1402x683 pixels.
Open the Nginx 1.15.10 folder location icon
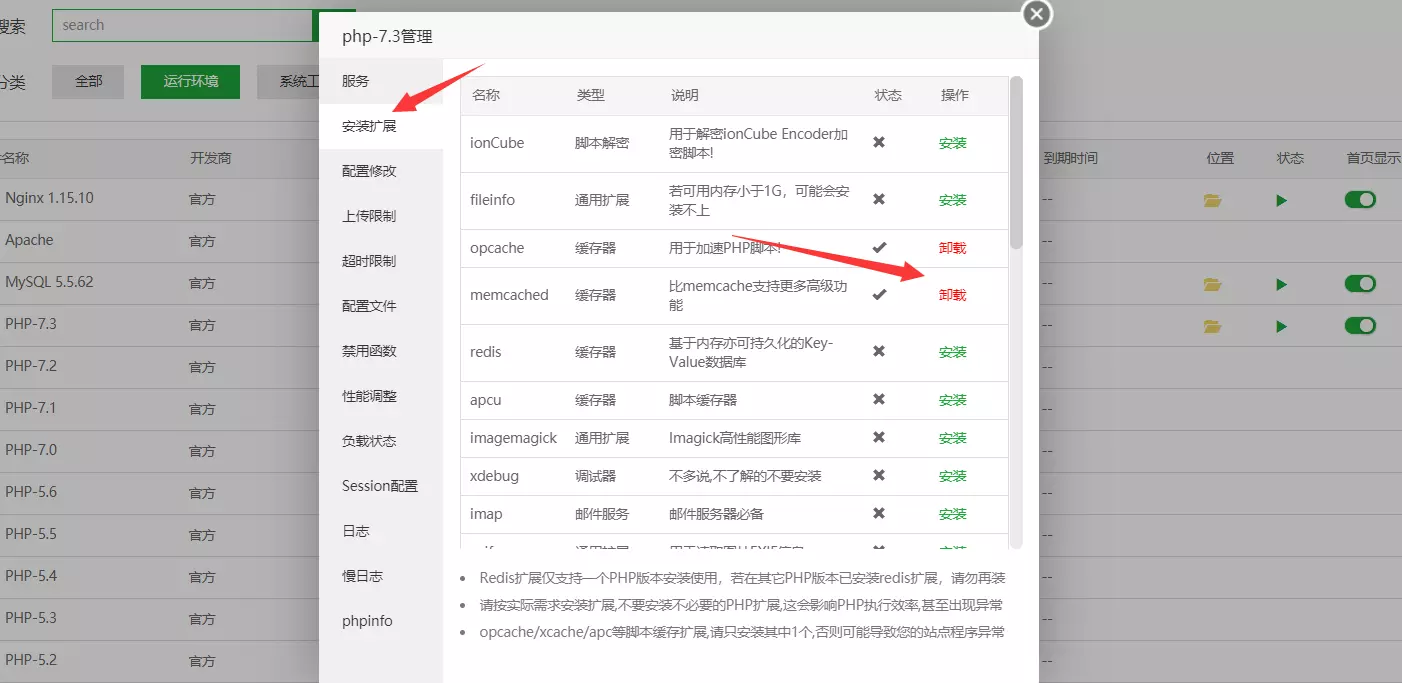coord(1213,200)
